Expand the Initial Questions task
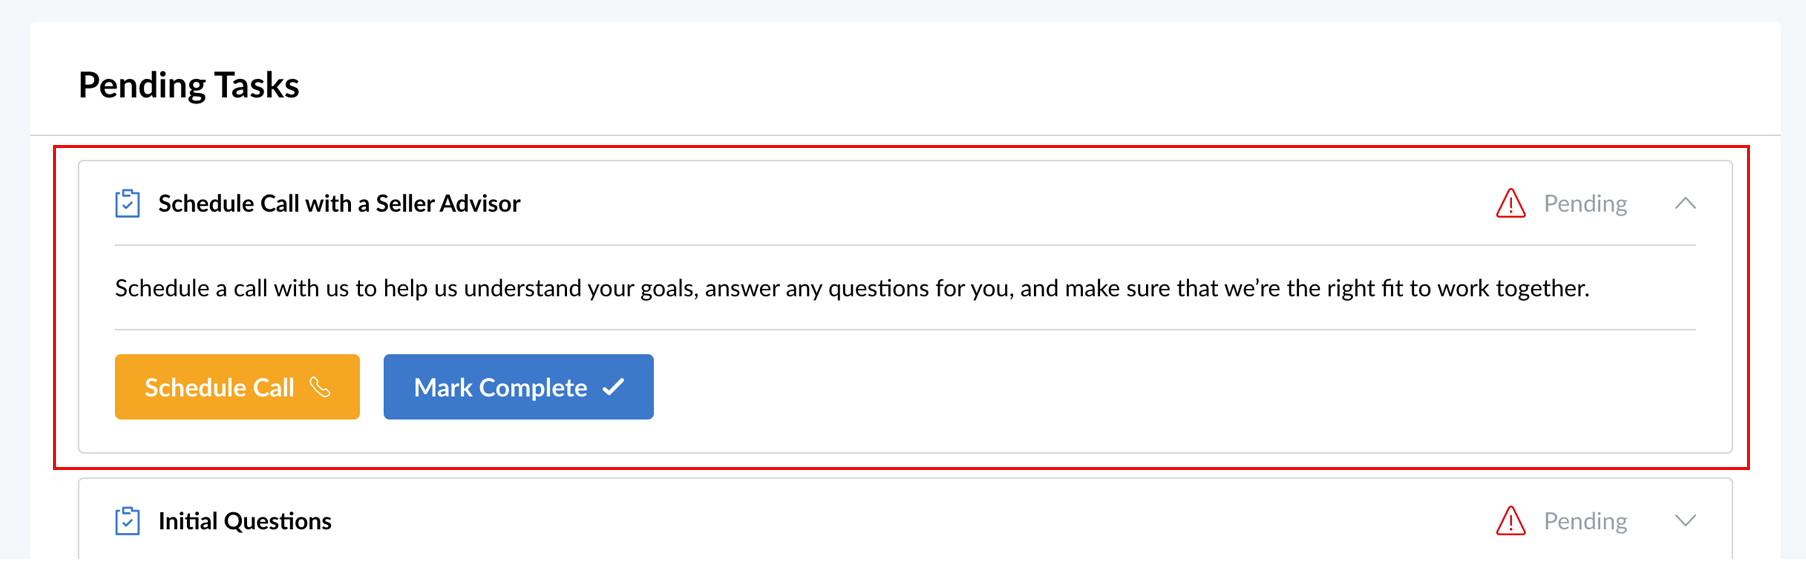This screenshot has width=1806, height=561. [x=1685, y=521]
